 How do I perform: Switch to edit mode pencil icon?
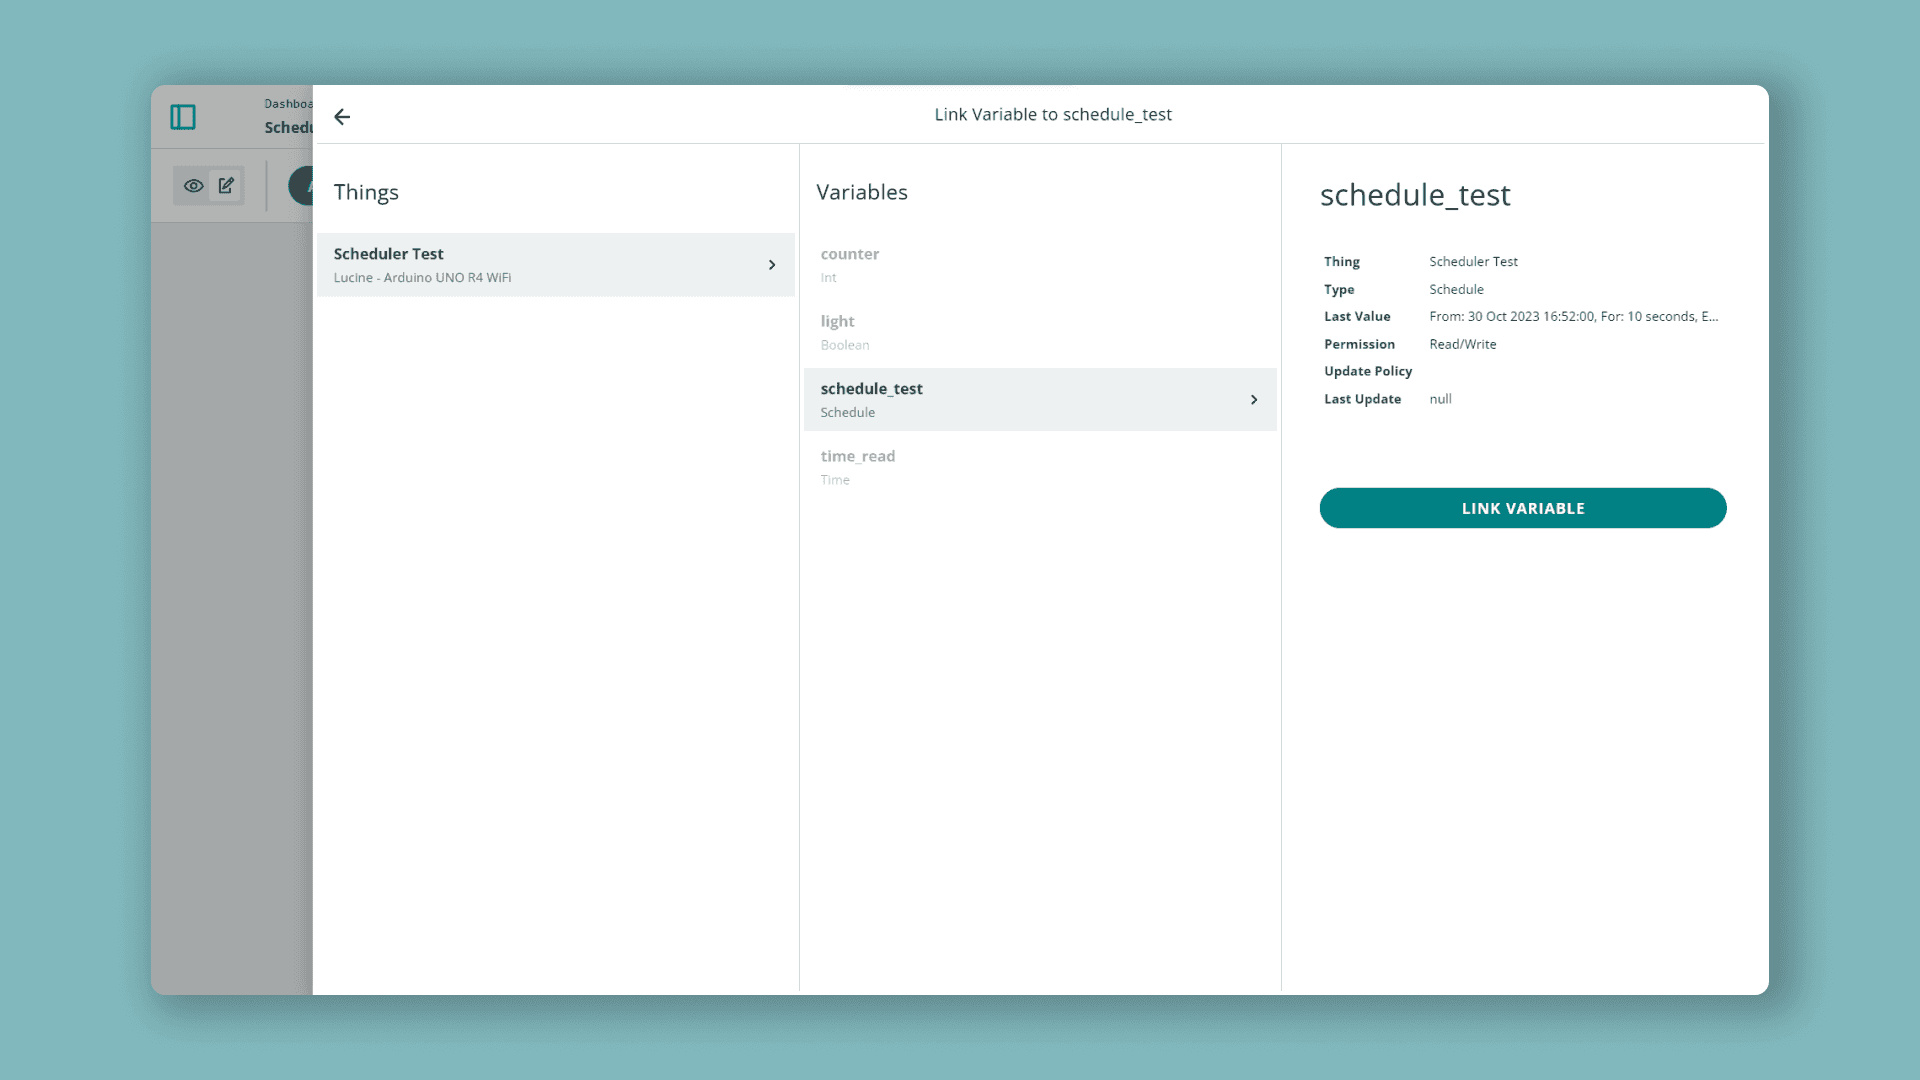pos(226,186)
